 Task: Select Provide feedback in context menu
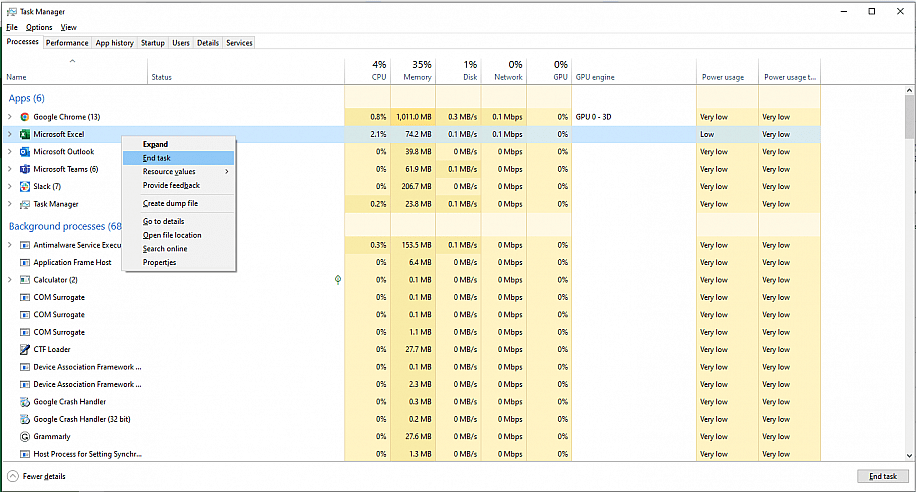[178, 185]
